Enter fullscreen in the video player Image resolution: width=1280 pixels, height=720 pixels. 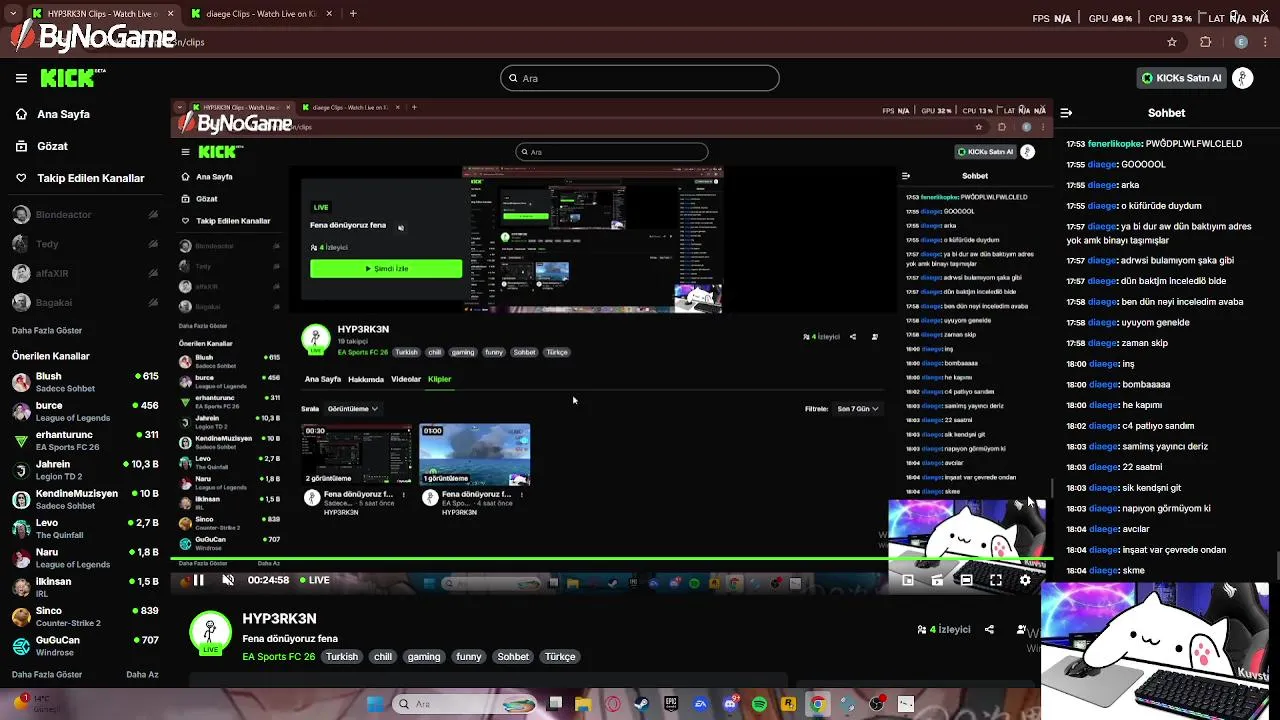point(996,580)
